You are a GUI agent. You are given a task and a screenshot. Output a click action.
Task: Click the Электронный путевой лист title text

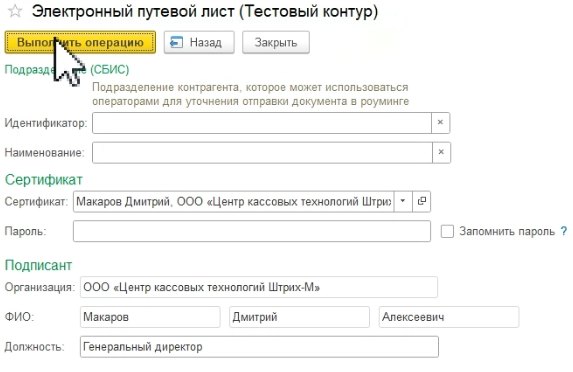click(x=205, y=11)
